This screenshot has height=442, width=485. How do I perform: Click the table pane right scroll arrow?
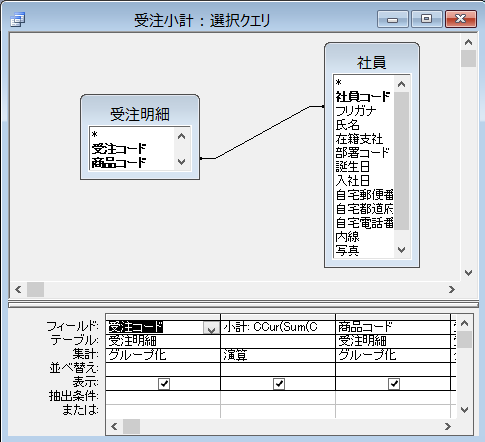(452, 289)
